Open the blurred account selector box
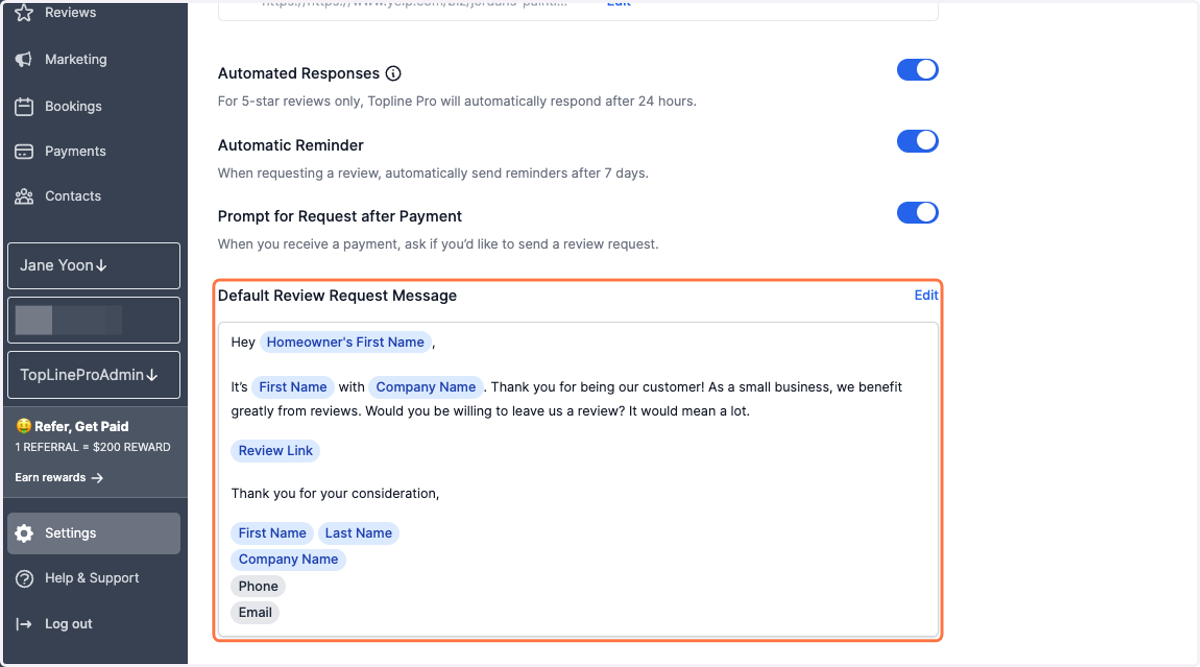This screenshot has width=1200, height=667. (94, 320)
